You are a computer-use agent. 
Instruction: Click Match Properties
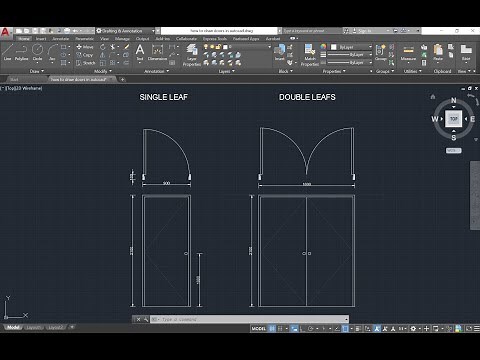(x=310, y=55)
